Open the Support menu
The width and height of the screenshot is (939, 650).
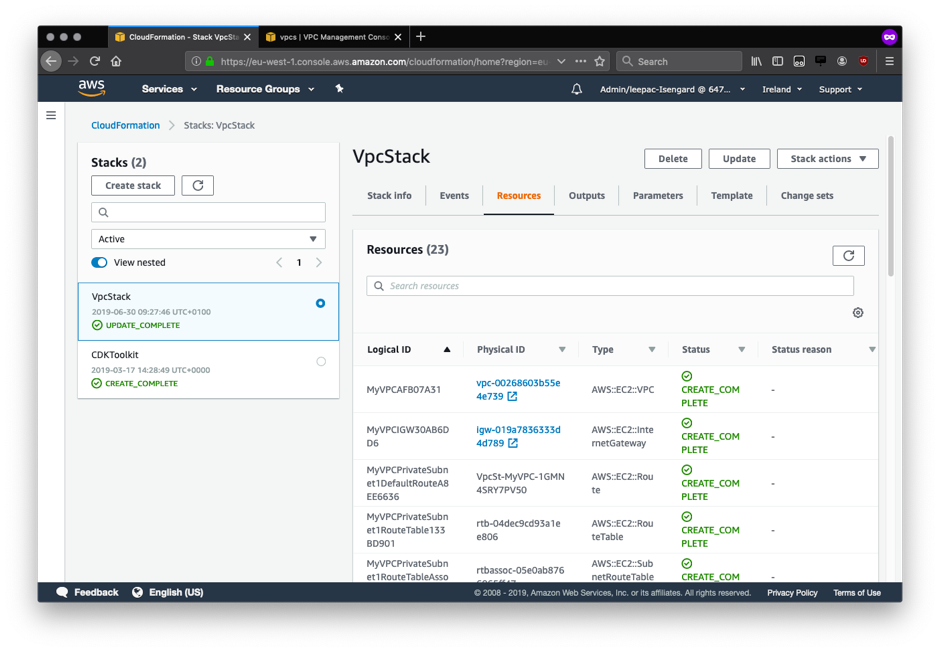840,89
